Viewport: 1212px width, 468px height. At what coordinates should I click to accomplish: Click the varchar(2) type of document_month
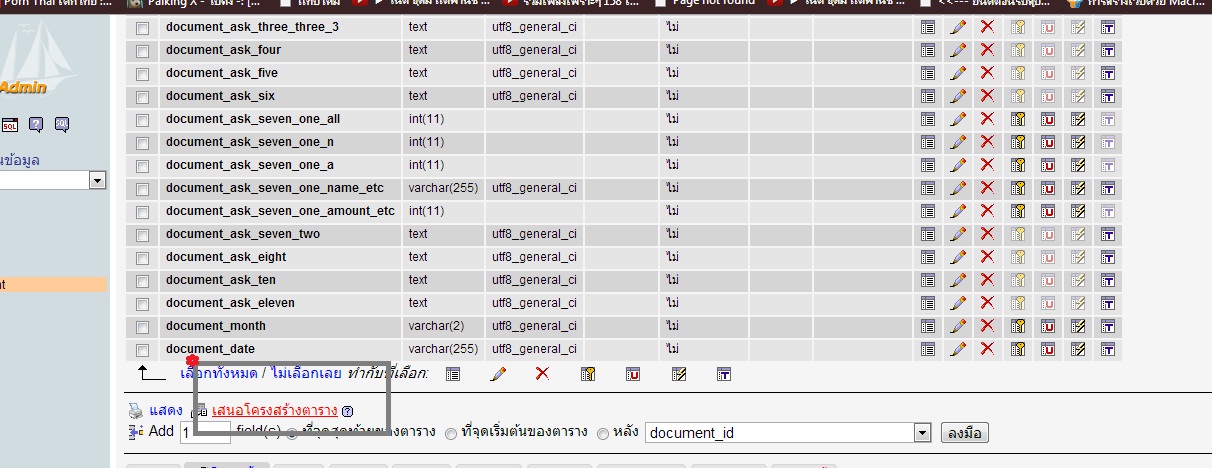[436, 326]
